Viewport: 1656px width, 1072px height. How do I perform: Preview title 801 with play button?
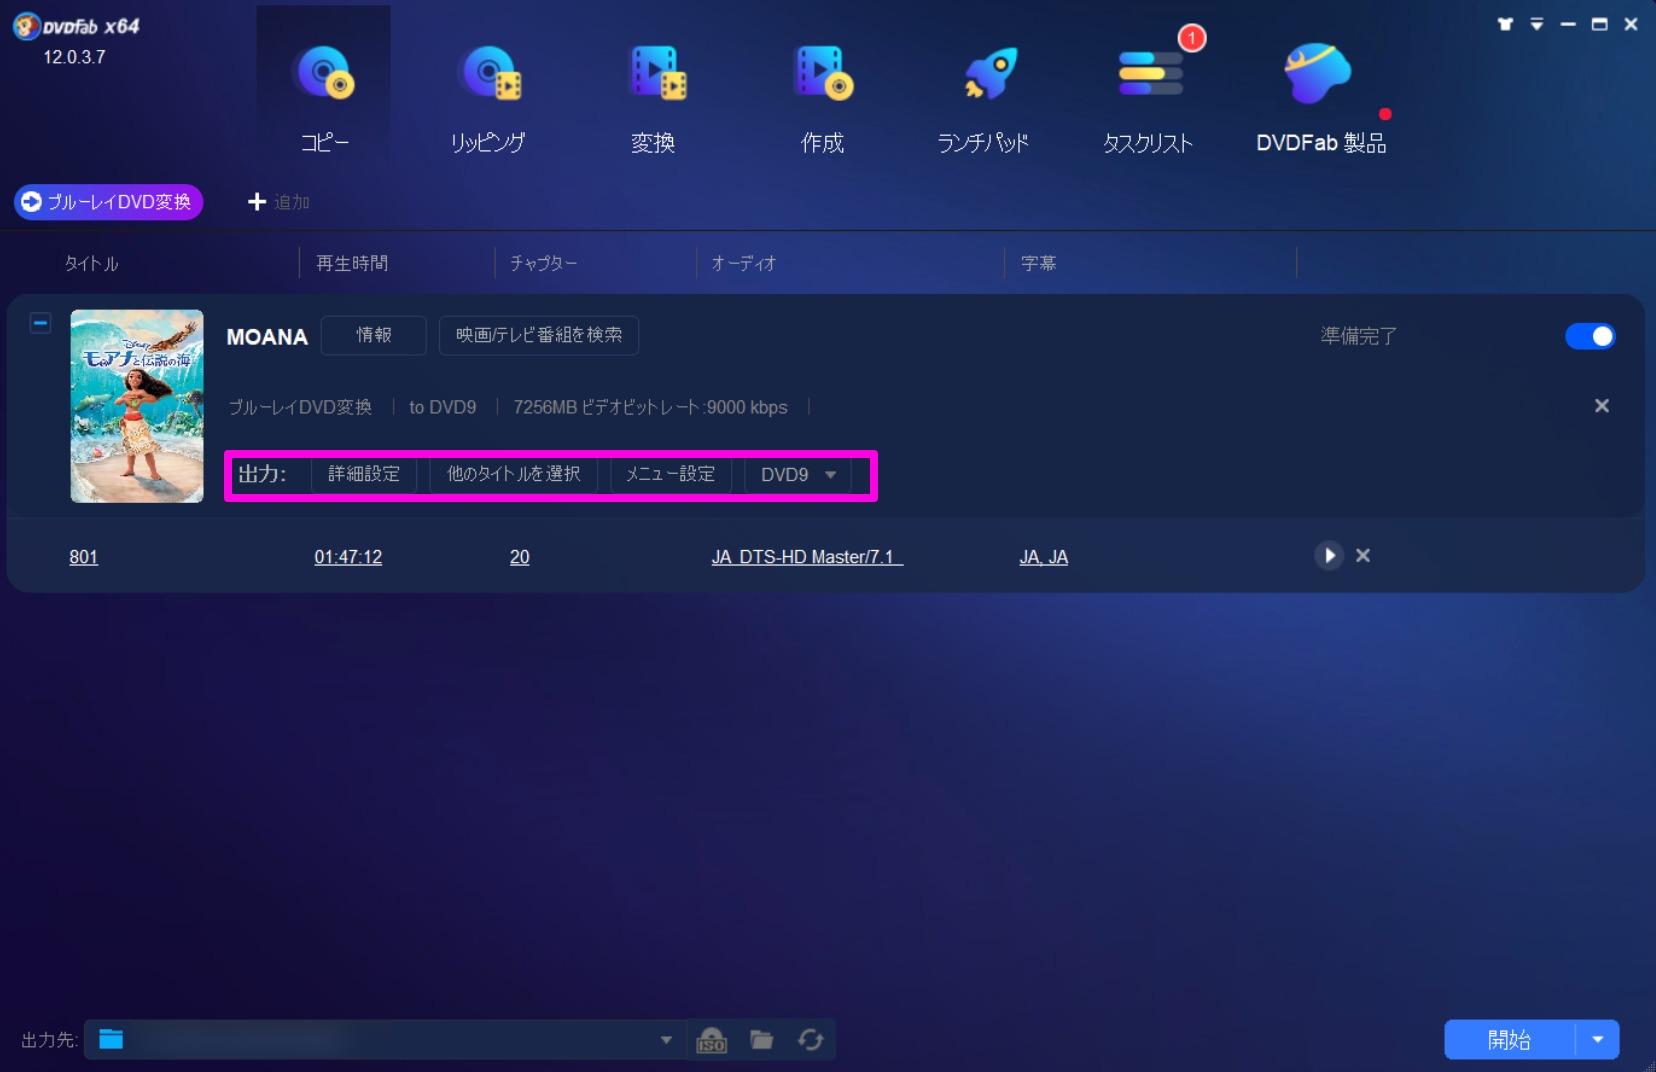coord(1328,556)
